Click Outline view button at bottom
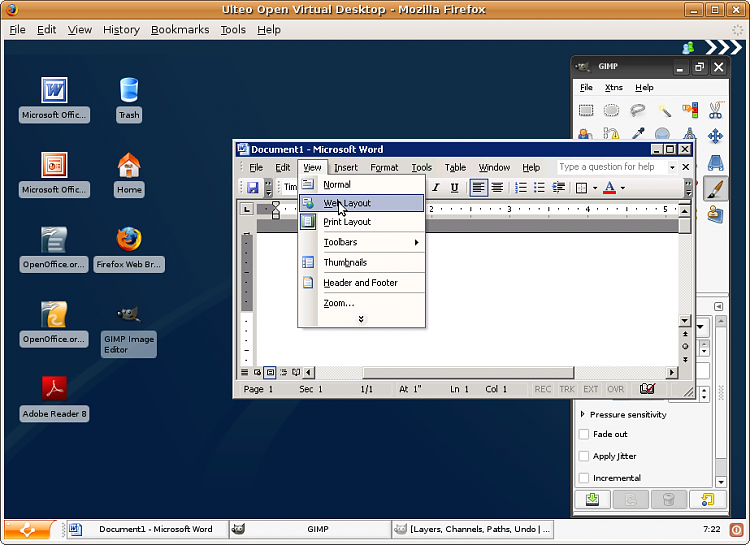 coord(283,372)
